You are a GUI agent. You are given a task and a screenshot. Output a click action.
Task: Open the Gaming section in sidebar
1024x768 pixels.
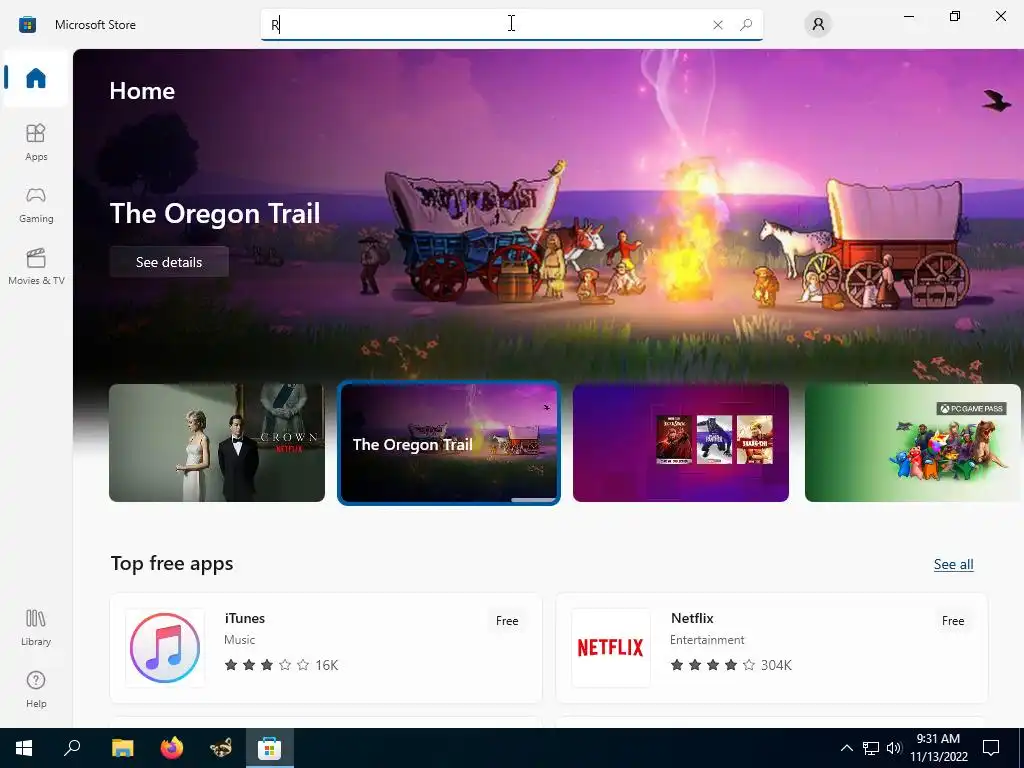point(36,204)
